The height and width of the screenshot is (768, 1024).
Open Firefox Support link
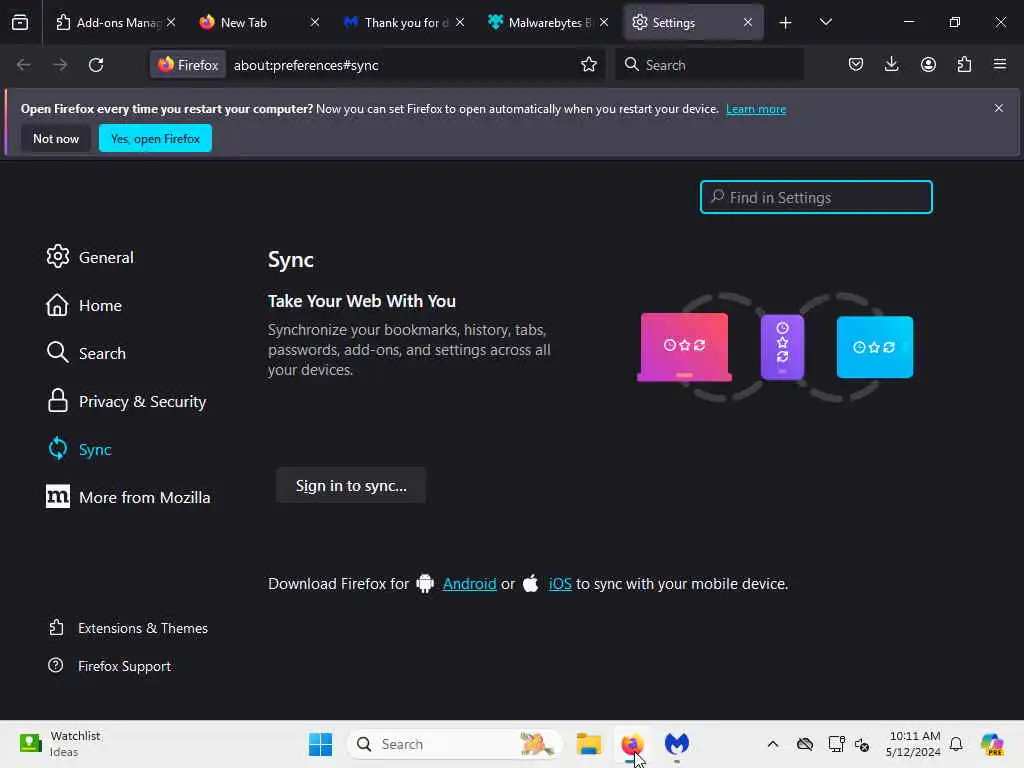click(x=110, y=666)
